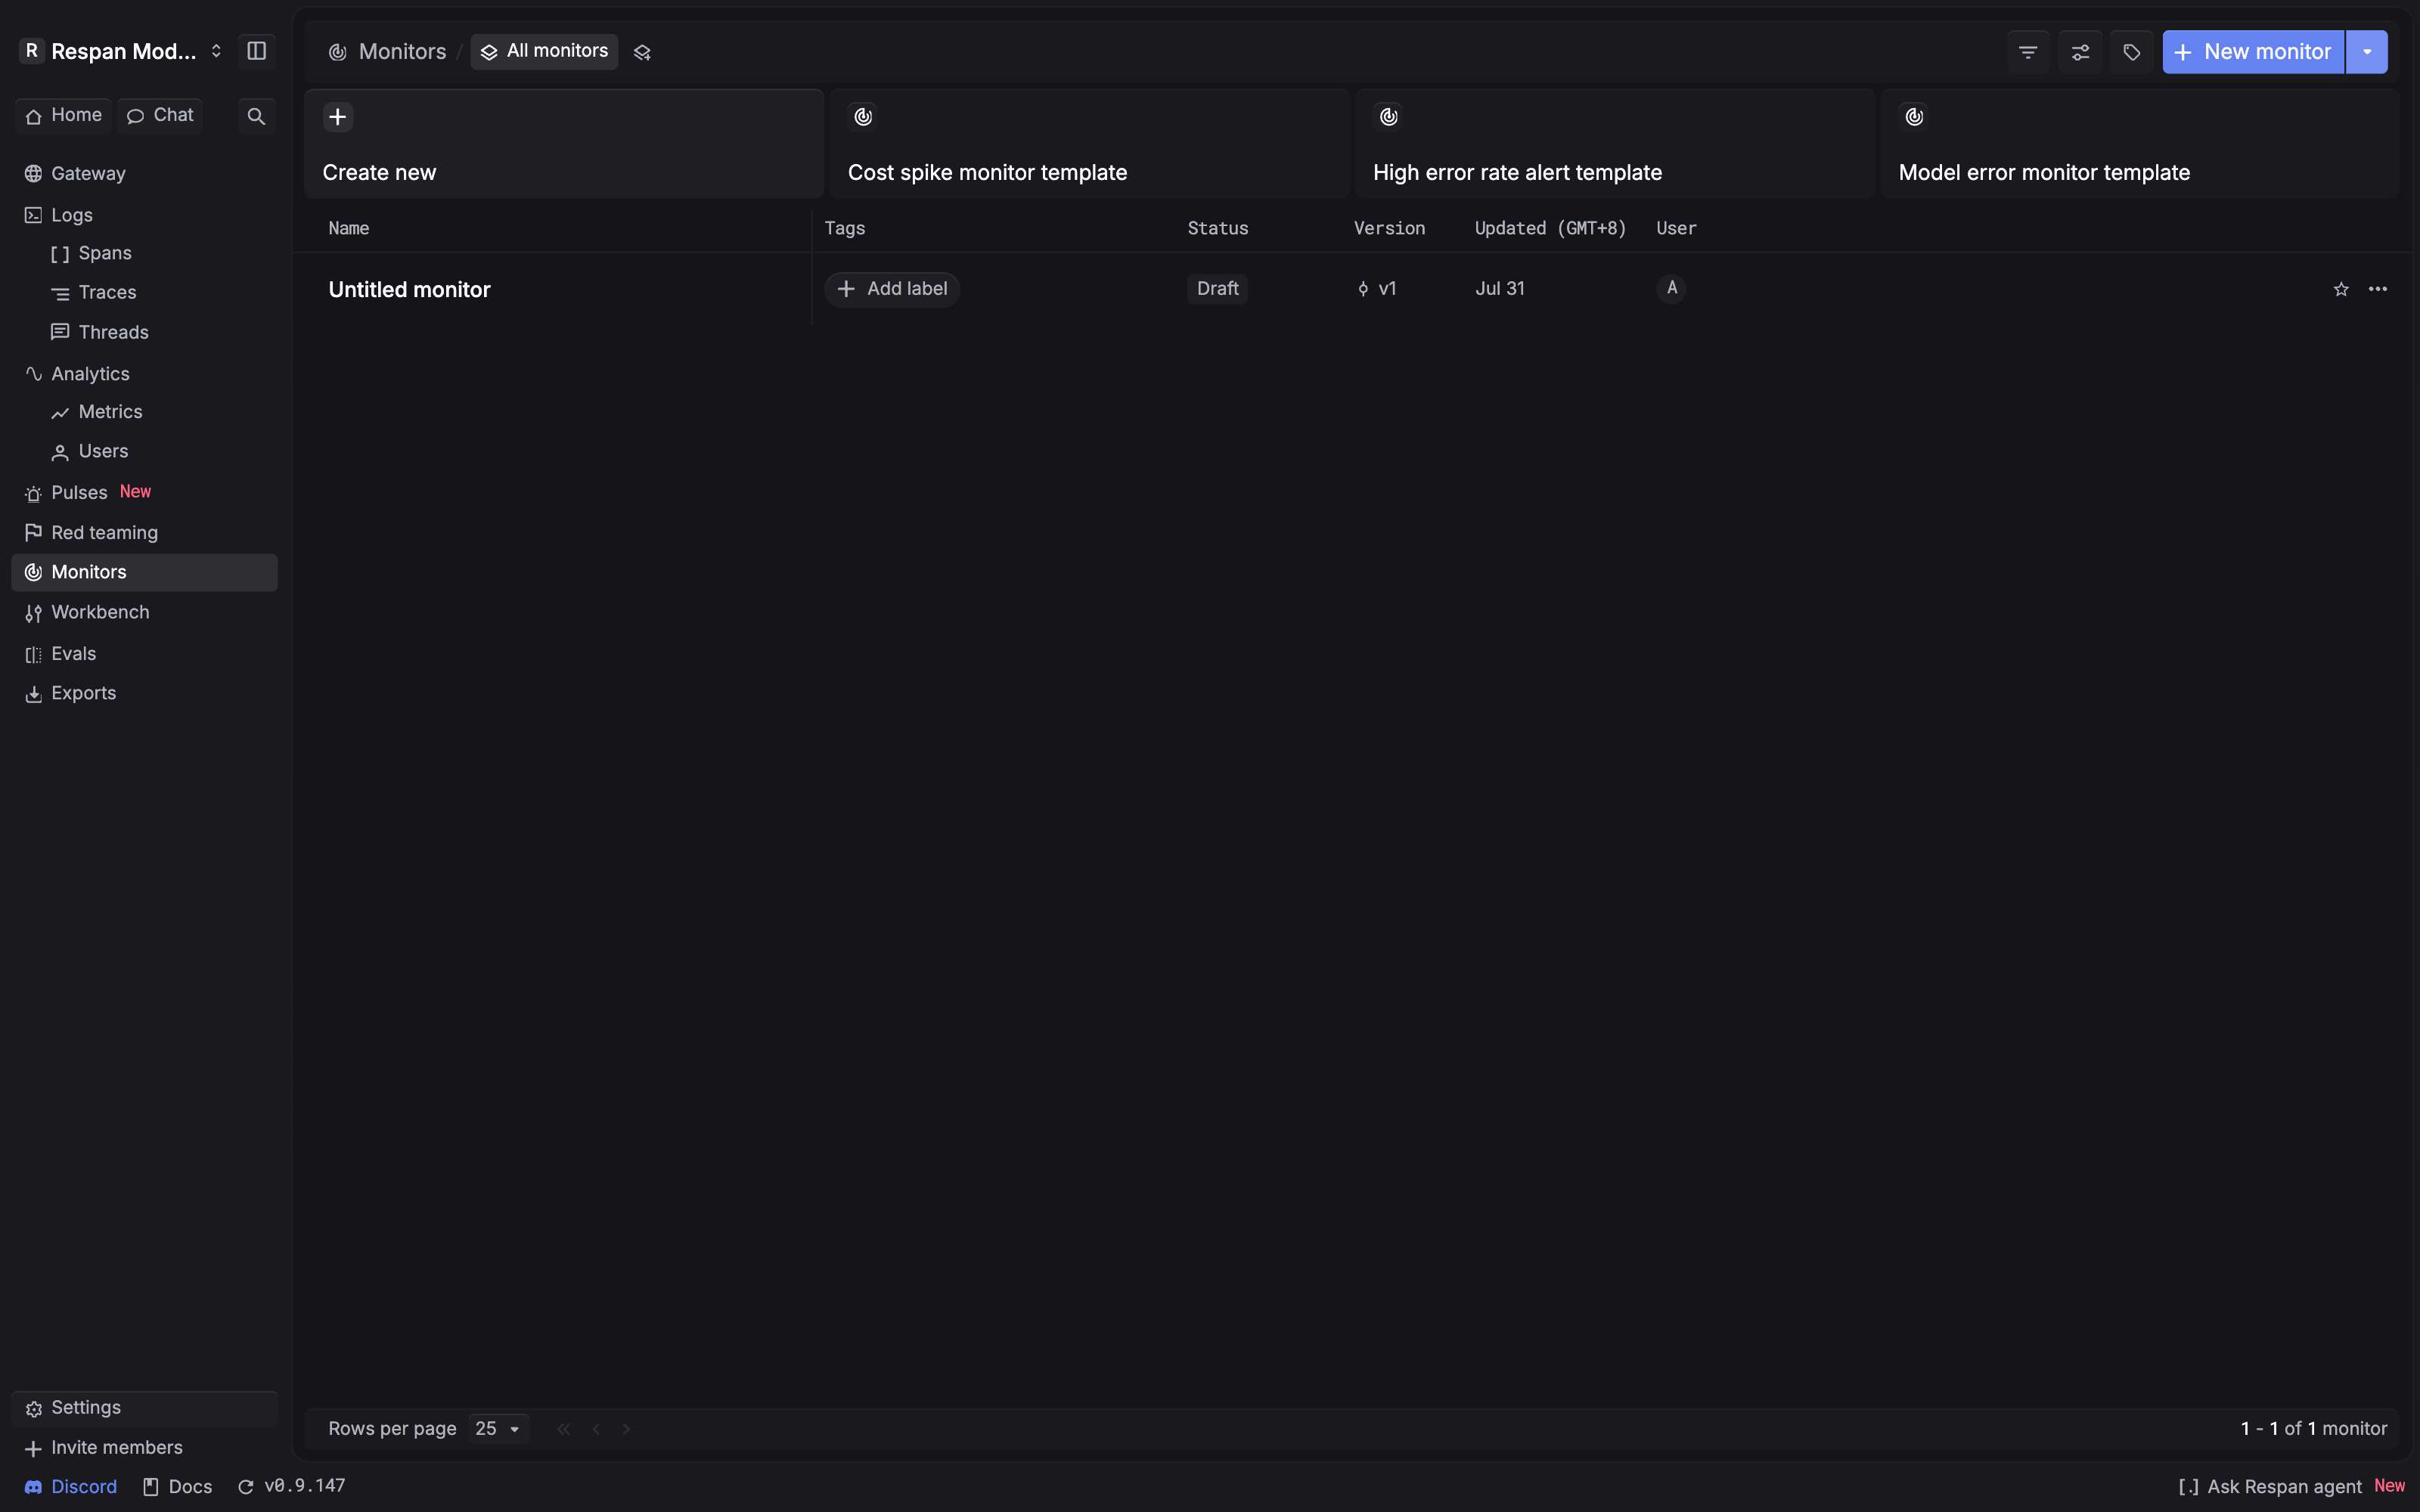The image size is (2420, 1512).
Task: Click Add label for Untitled monitor
Action: click(892, 289)
